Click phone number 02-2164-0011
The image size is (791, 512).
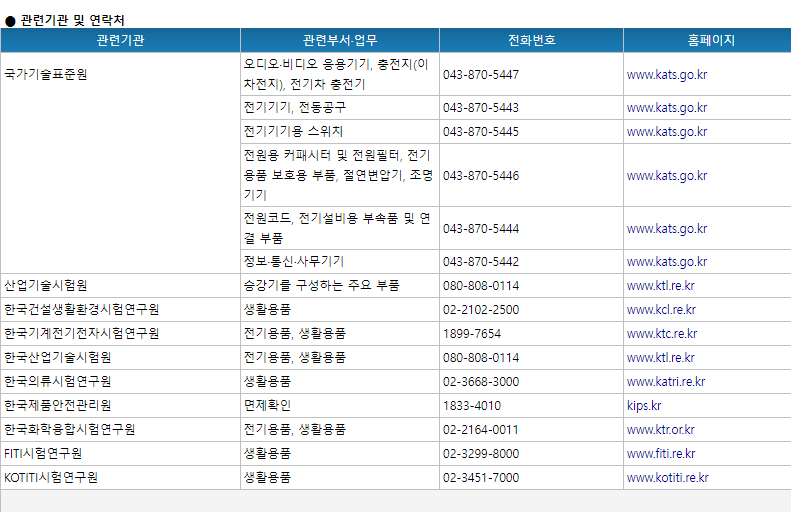point(481,430)
